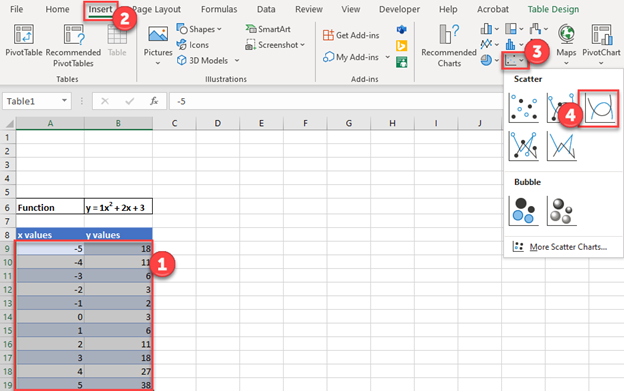Select the 'x values' header cell

(x=50, y=235)
